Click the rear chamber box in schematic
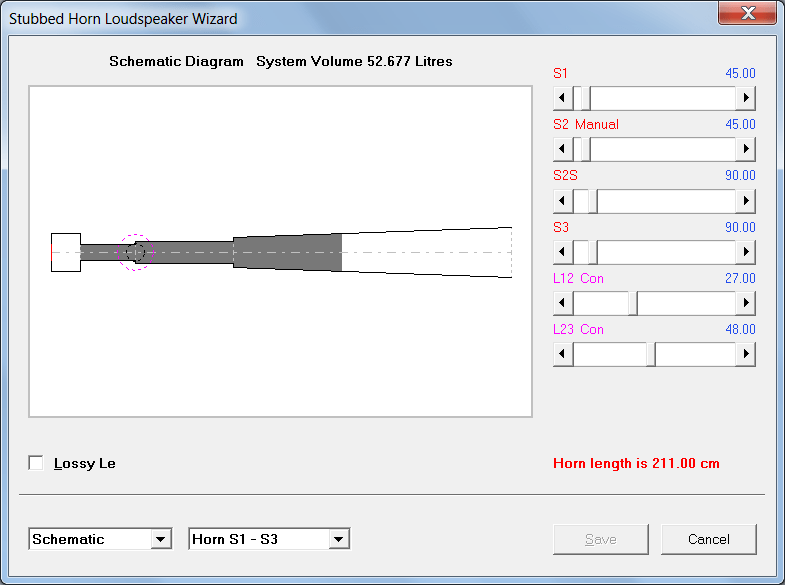This screenshot has width=785, height=585. point(66,252)
